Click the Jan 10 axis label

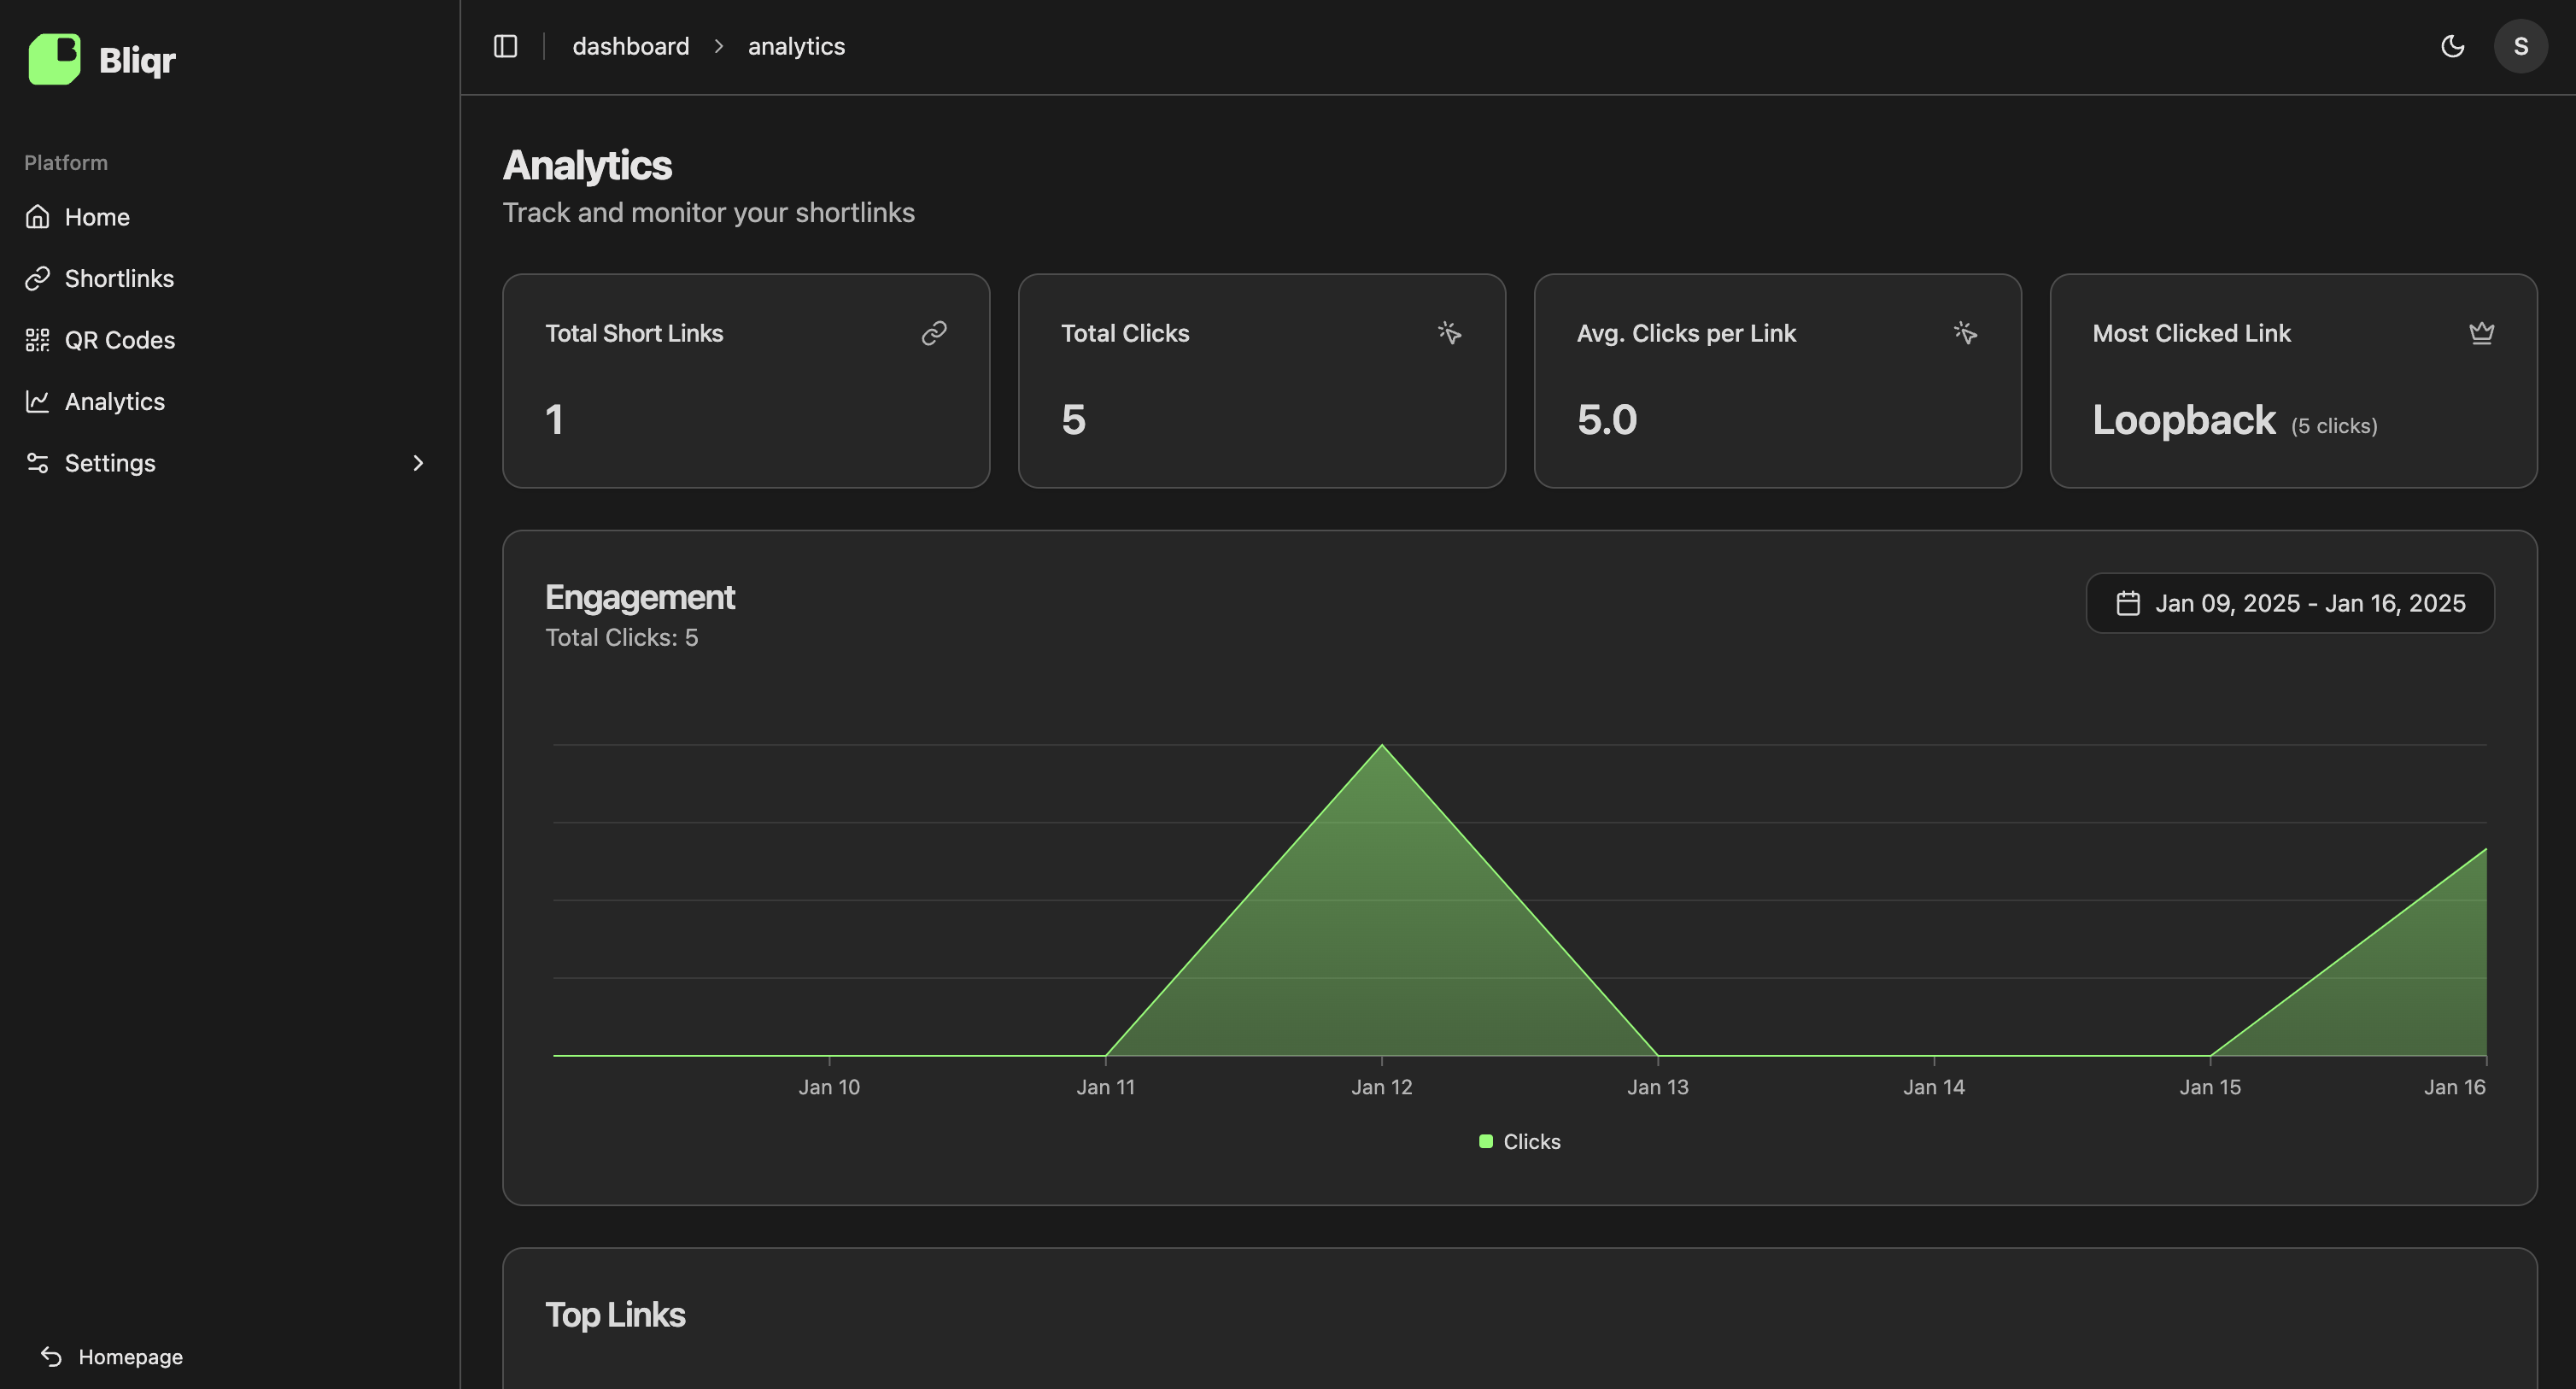coord(829,1087)
